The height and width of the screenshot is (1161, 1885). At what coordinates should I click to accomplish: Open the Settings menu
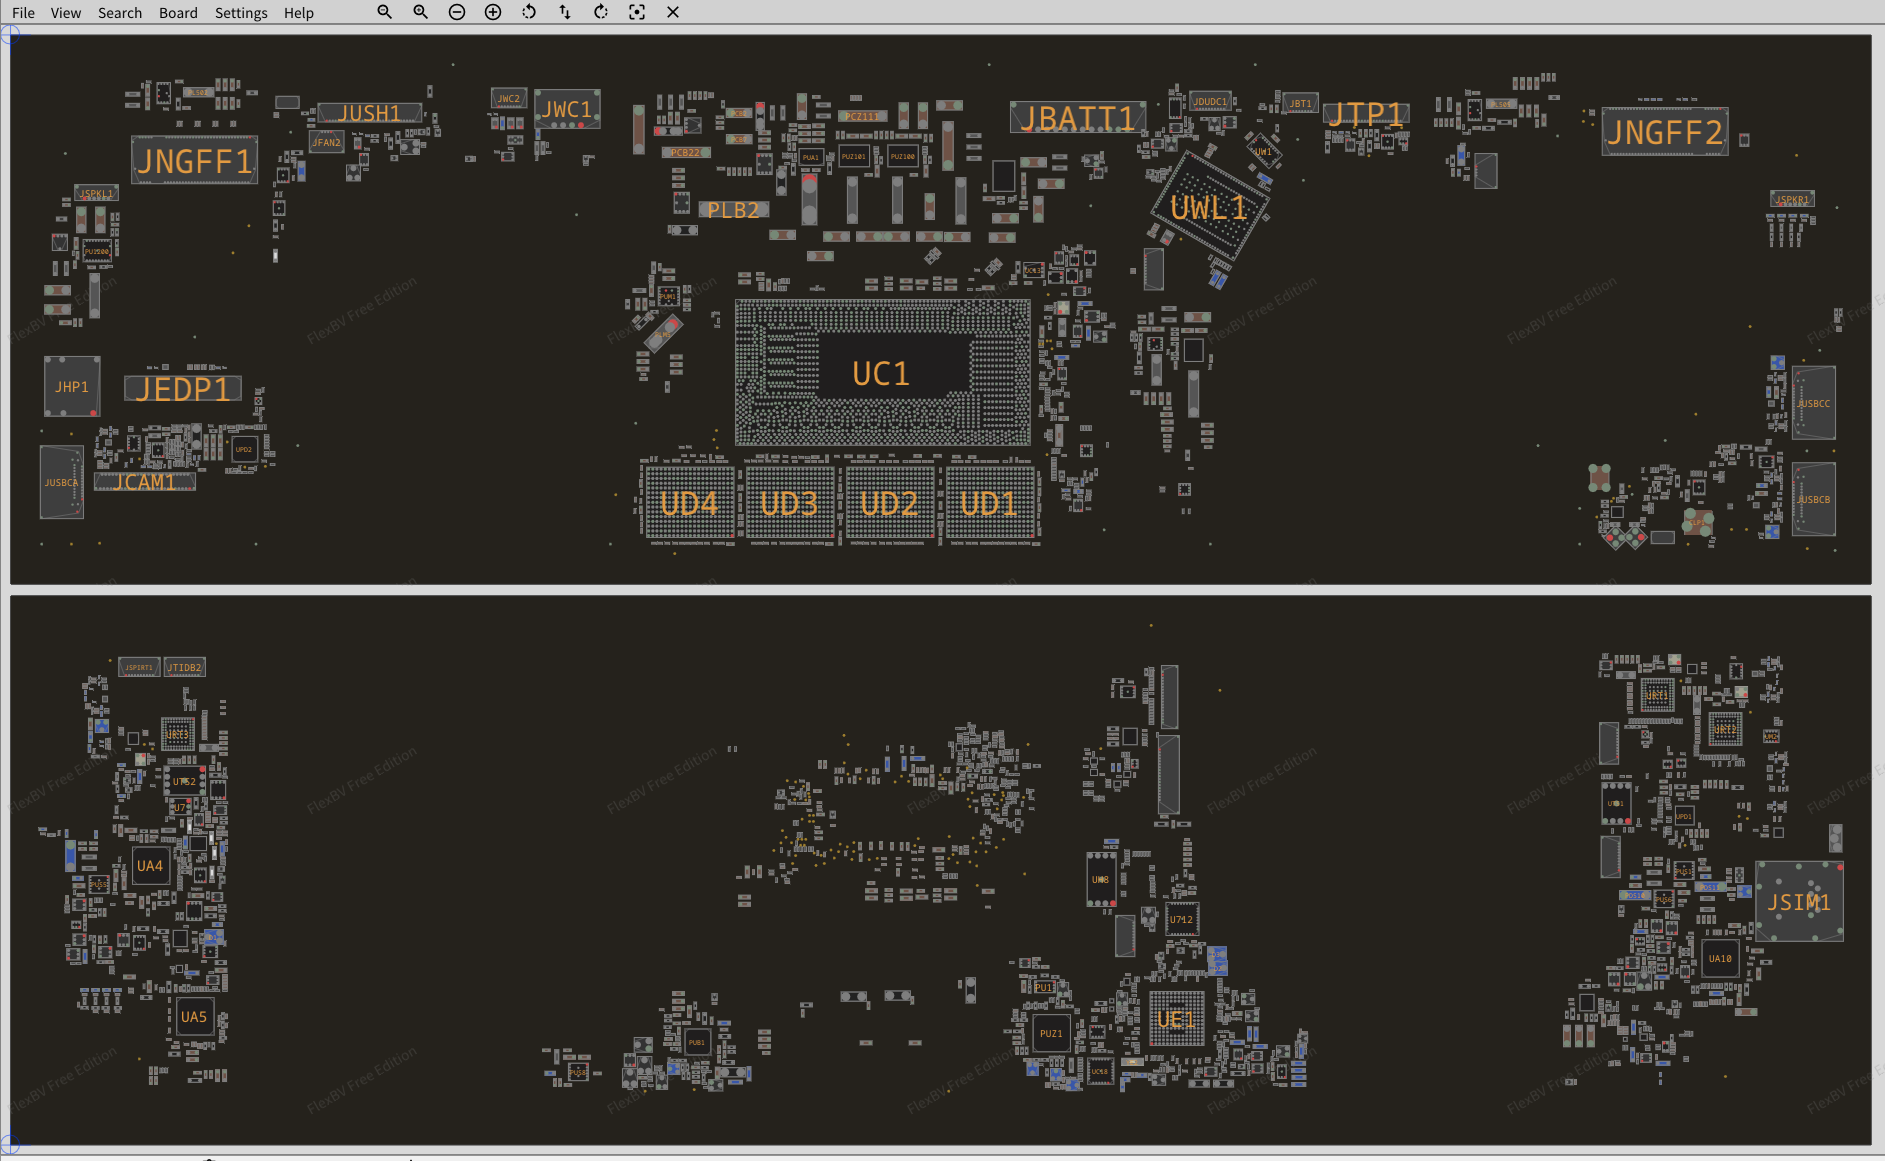pyautogui.click(x=241, y=13)
